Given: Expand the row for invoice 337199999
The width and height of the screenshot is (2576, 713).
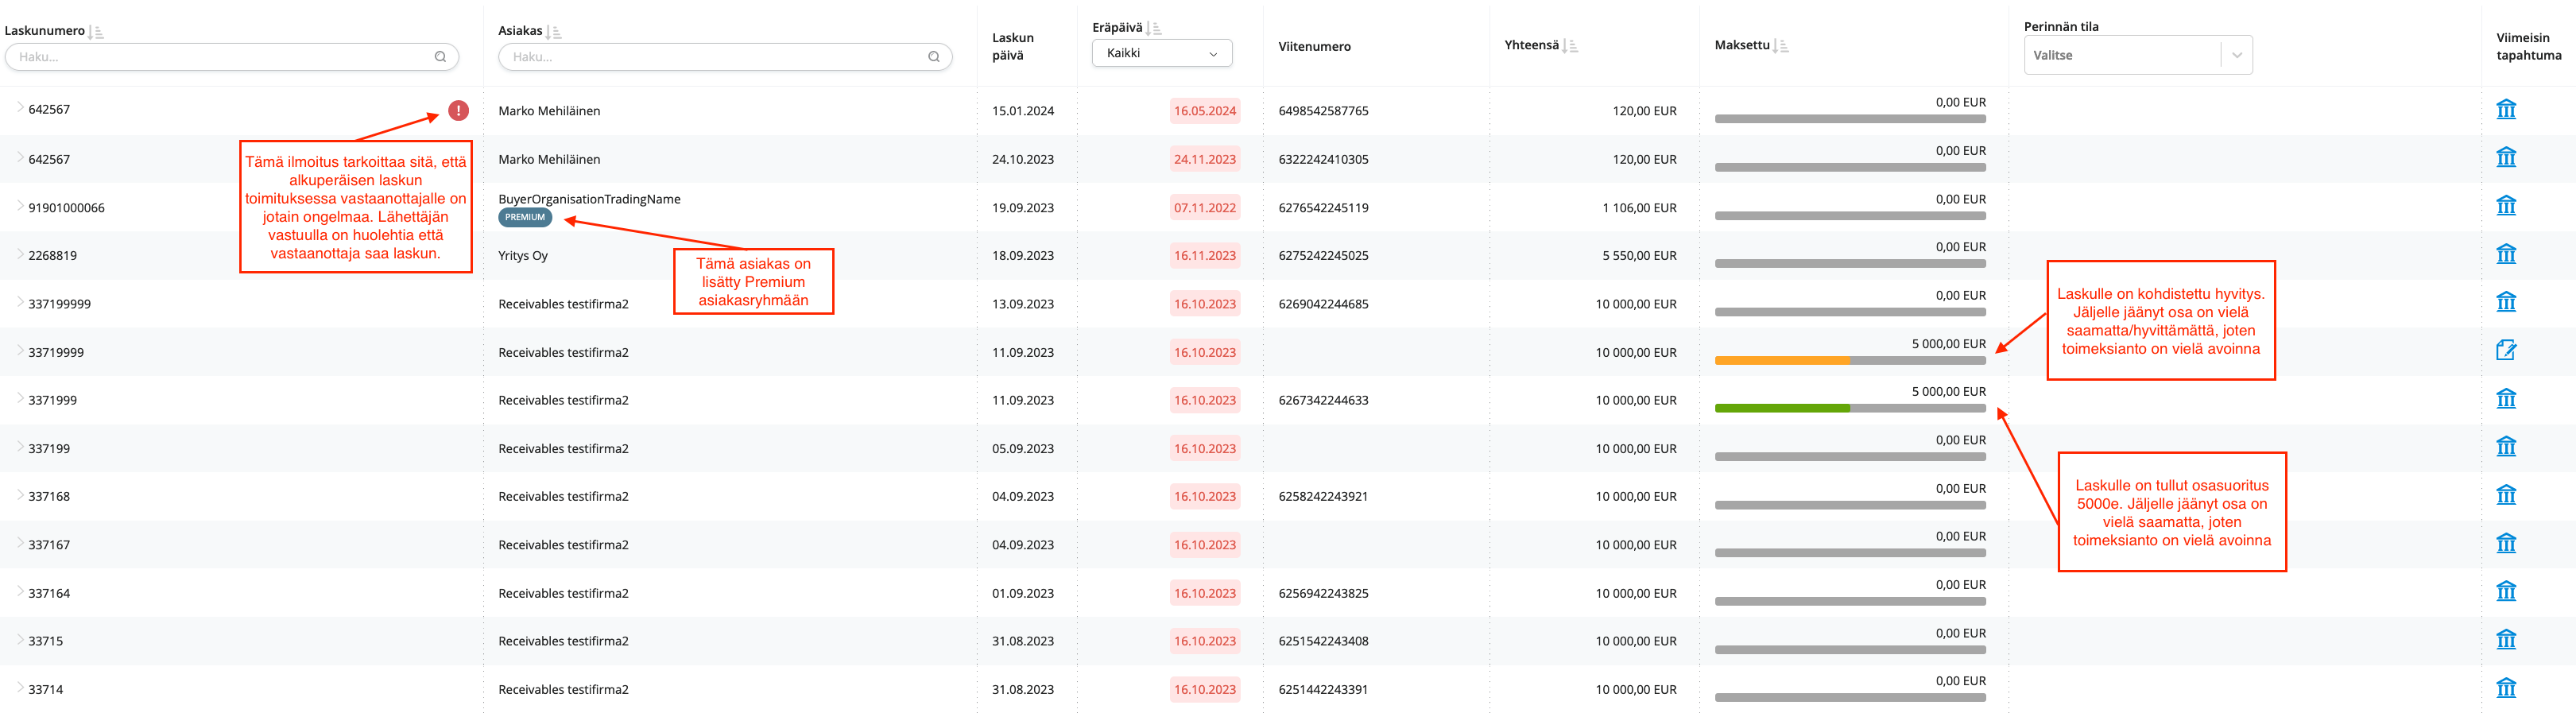Looking at the screenshot, I should coord(20,303).
